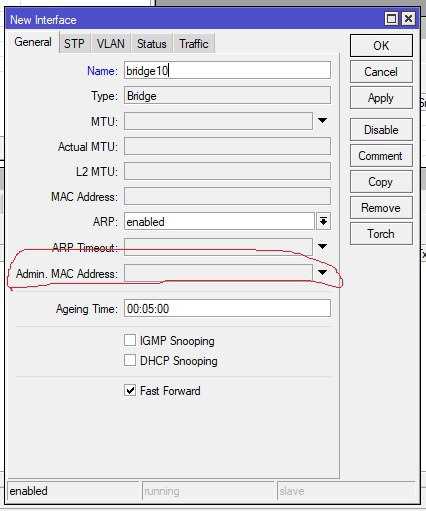
Task: Apply the bridge settings
Action: pyautogui.click(x=381, y=98)
